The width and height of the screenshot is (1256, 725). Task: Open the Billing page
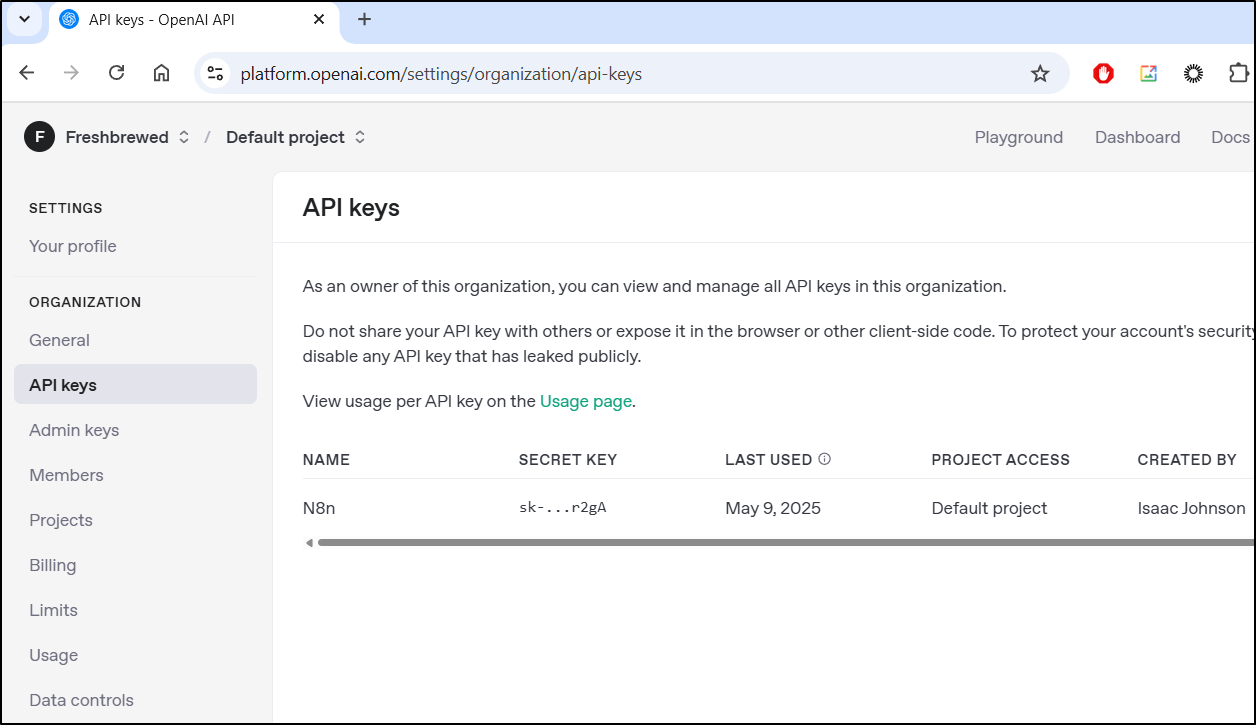coord(52,565)
